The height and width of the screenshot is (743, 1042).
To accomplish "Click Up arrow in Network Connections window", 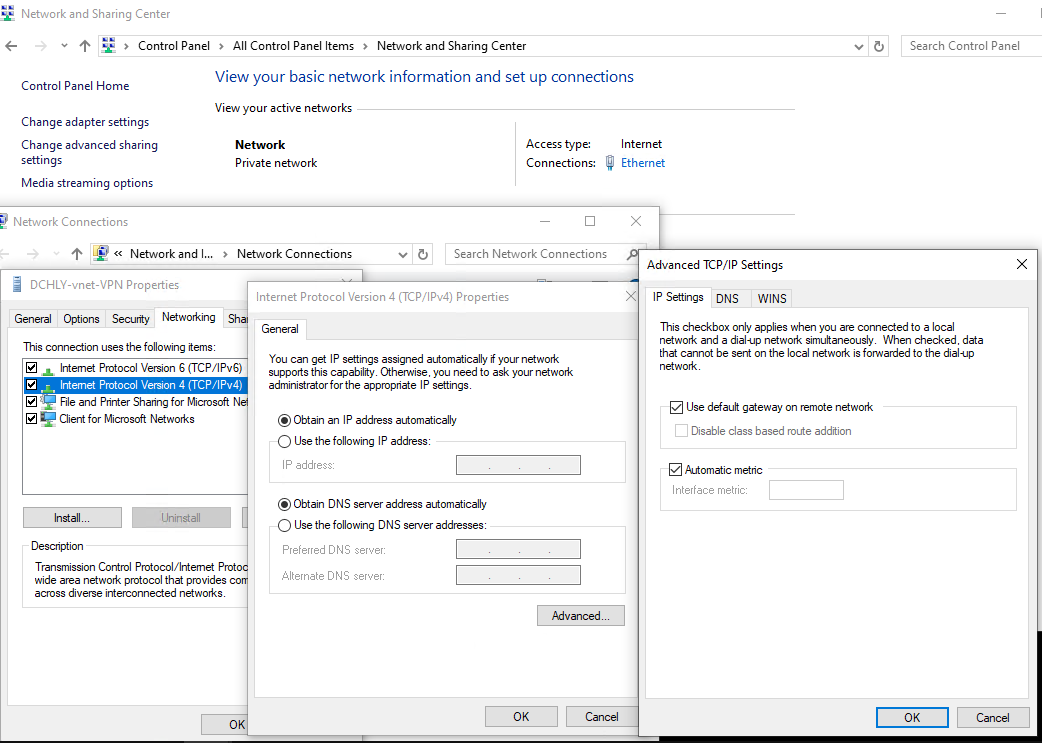I will coord(77,254).
